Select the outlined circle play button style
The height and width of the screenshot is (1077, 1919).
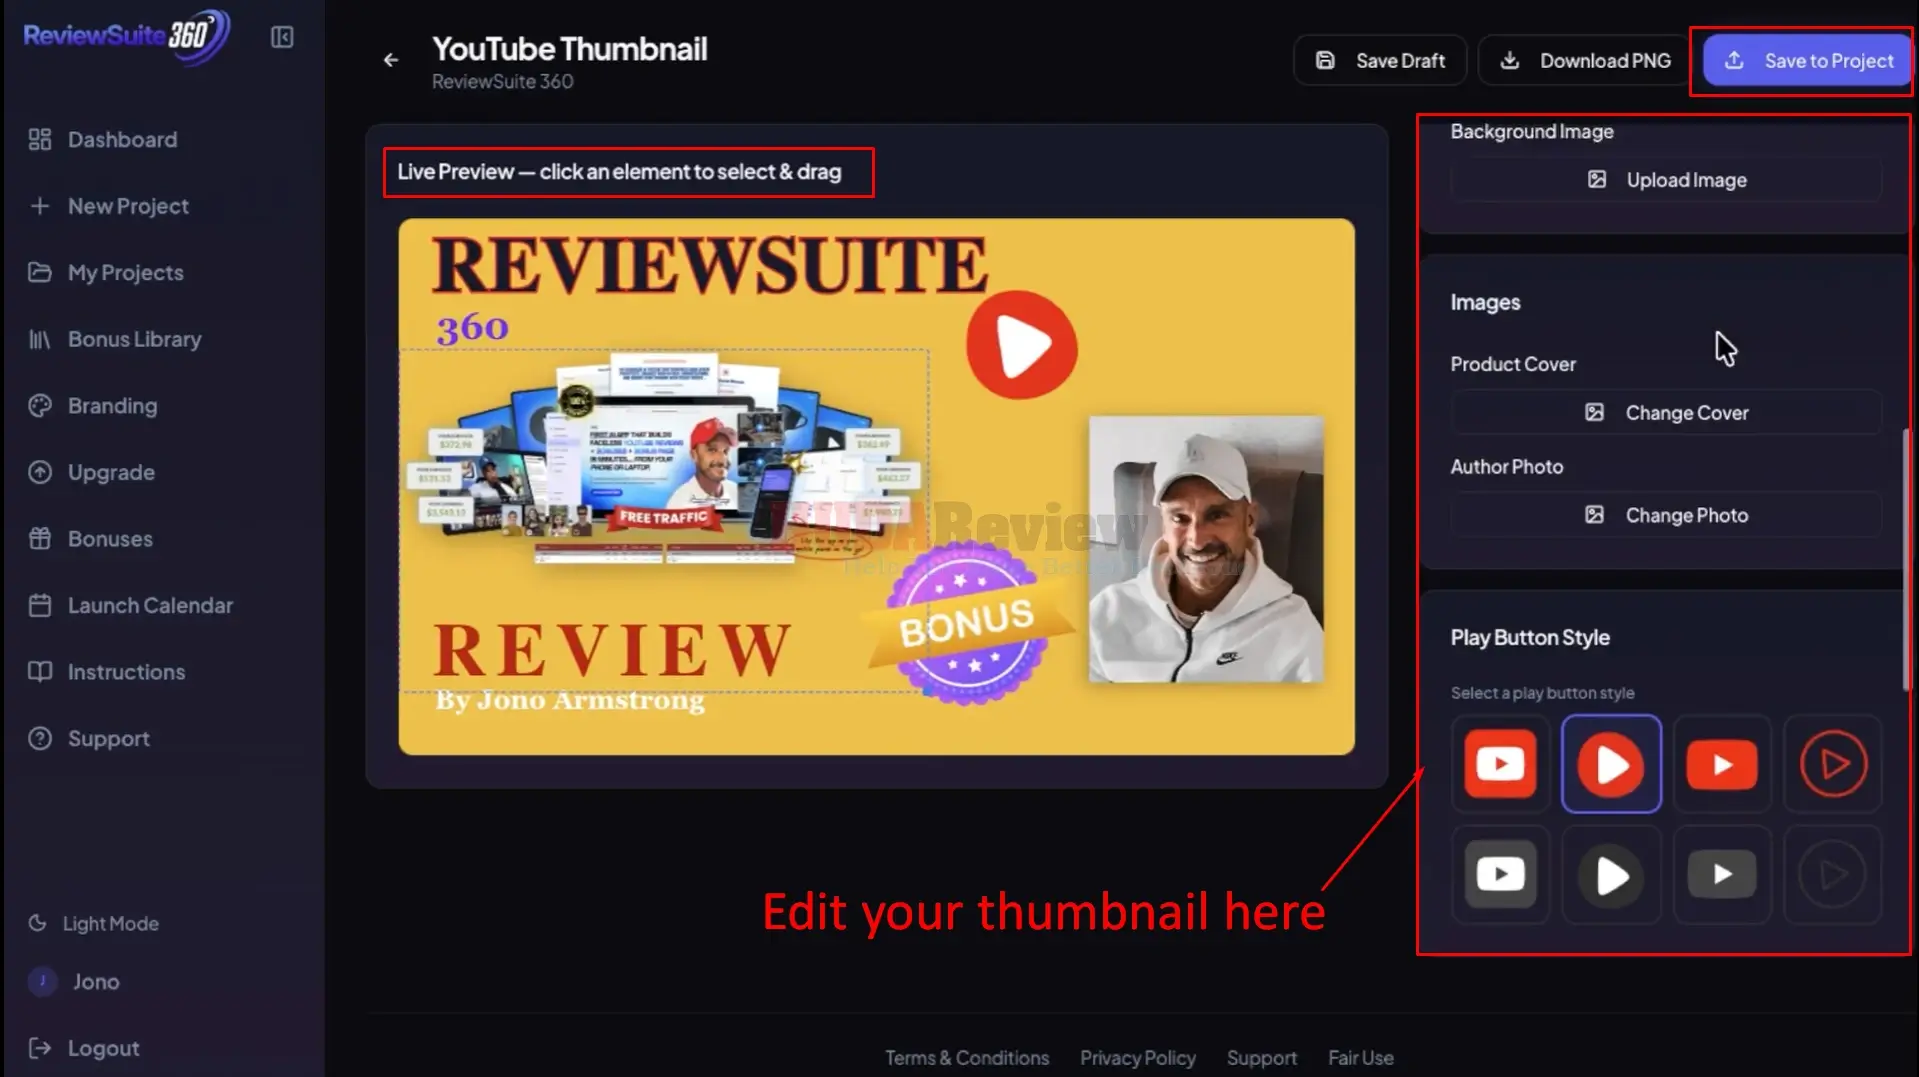pyautogui.click(x=1833, y=763)
